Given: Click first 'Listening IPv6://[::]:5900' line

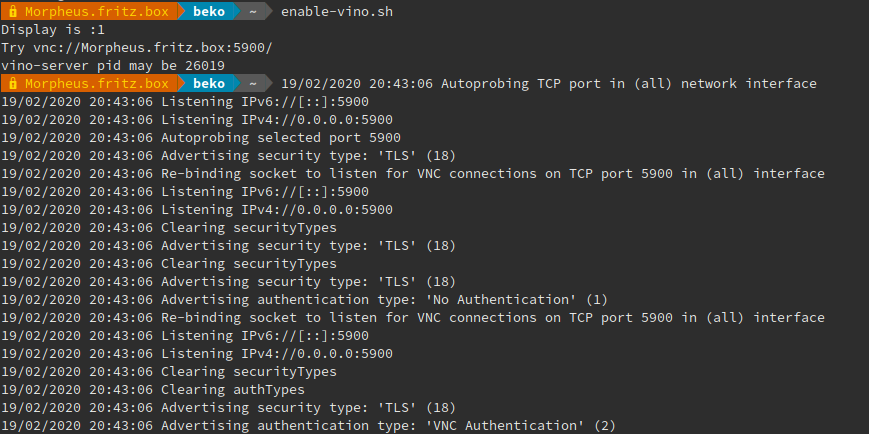Looking at the screenshot, I should point(185,102).
